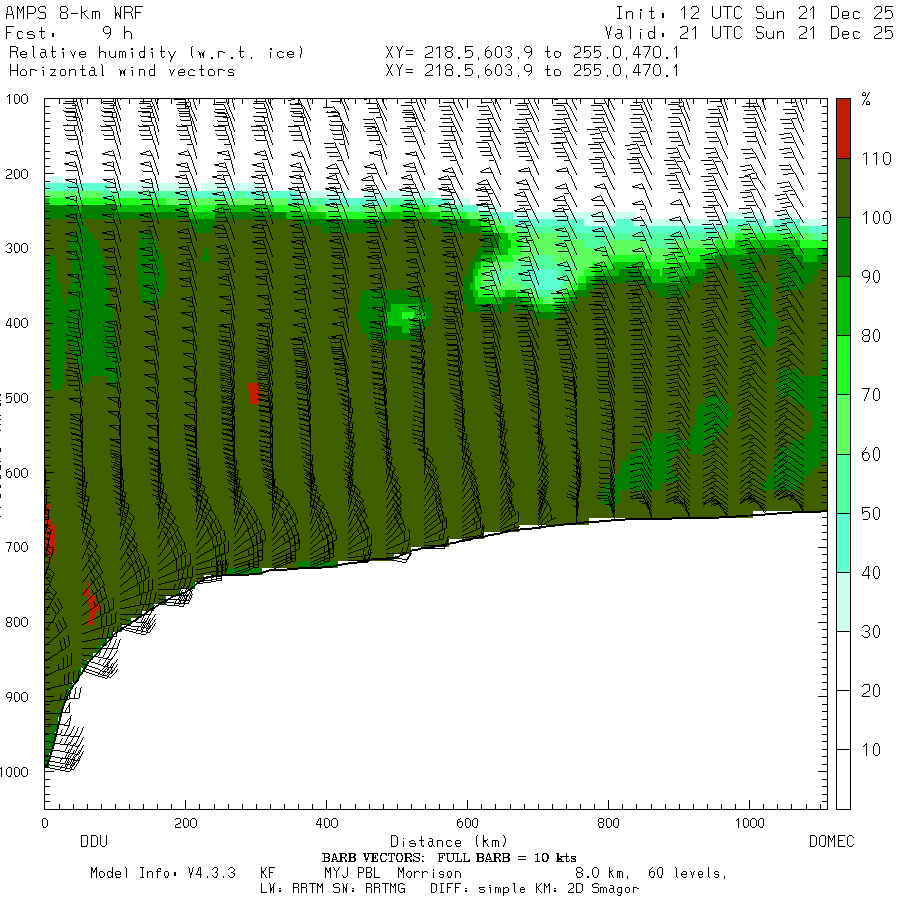Click the 110 colorbar tick label
Screen dimensions: 900x900
(x=876, y=158)
